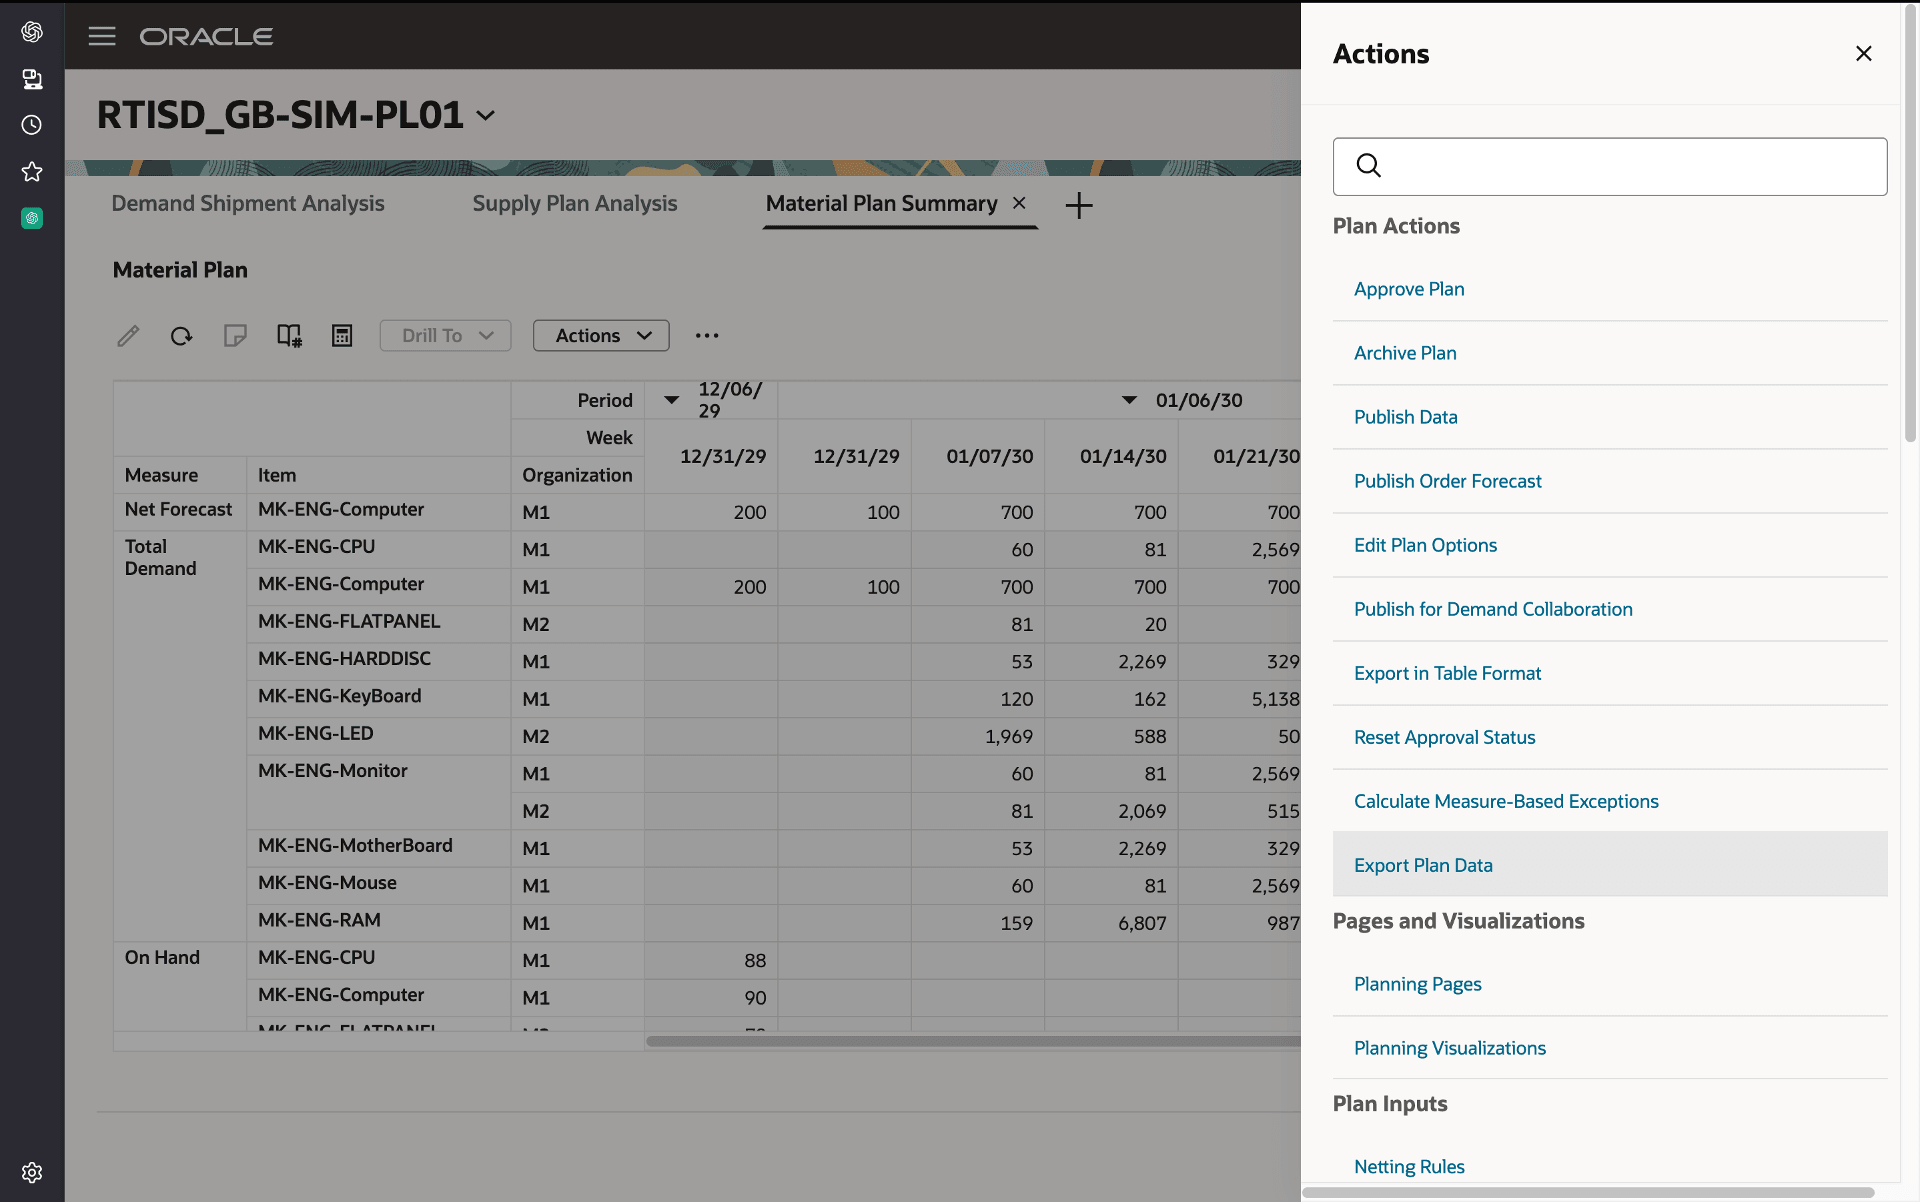This screenshot has width=1920, height=1202.
Task: Click the calculator icon in table toolbar
Action: 342,336
